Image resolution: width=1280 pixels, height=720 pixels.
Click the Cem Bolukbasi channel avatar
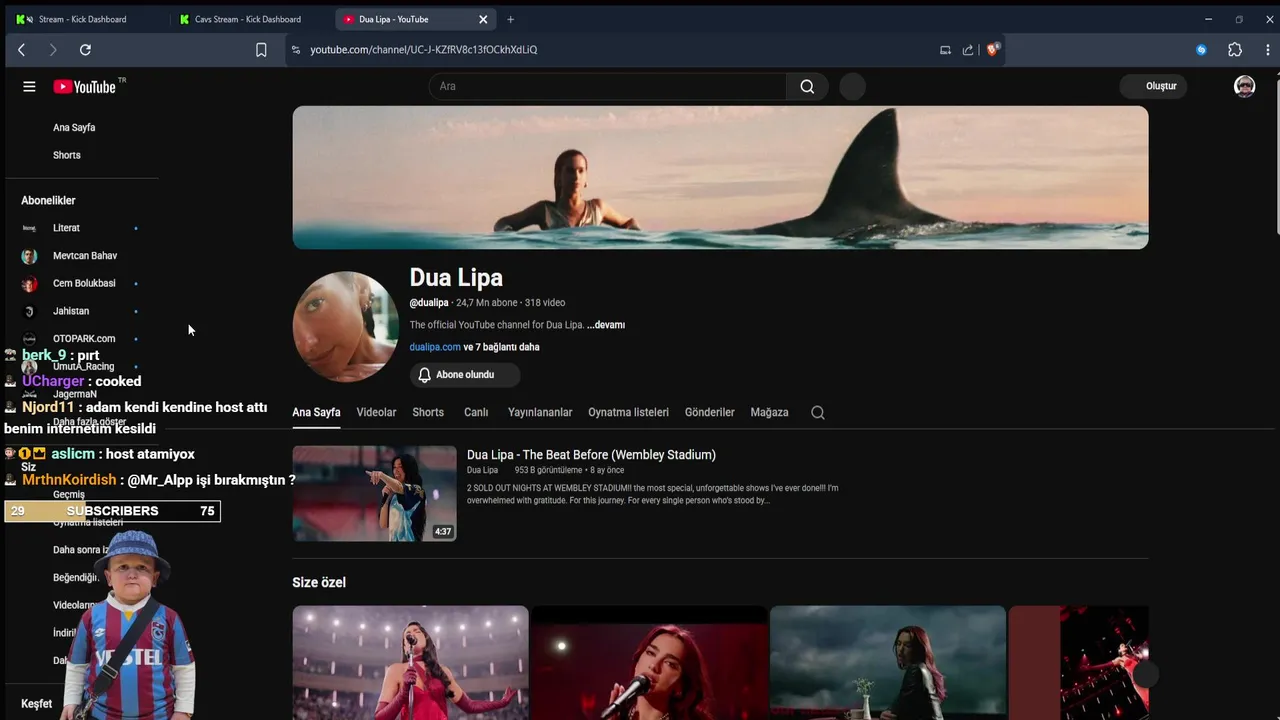coord(29,284)
